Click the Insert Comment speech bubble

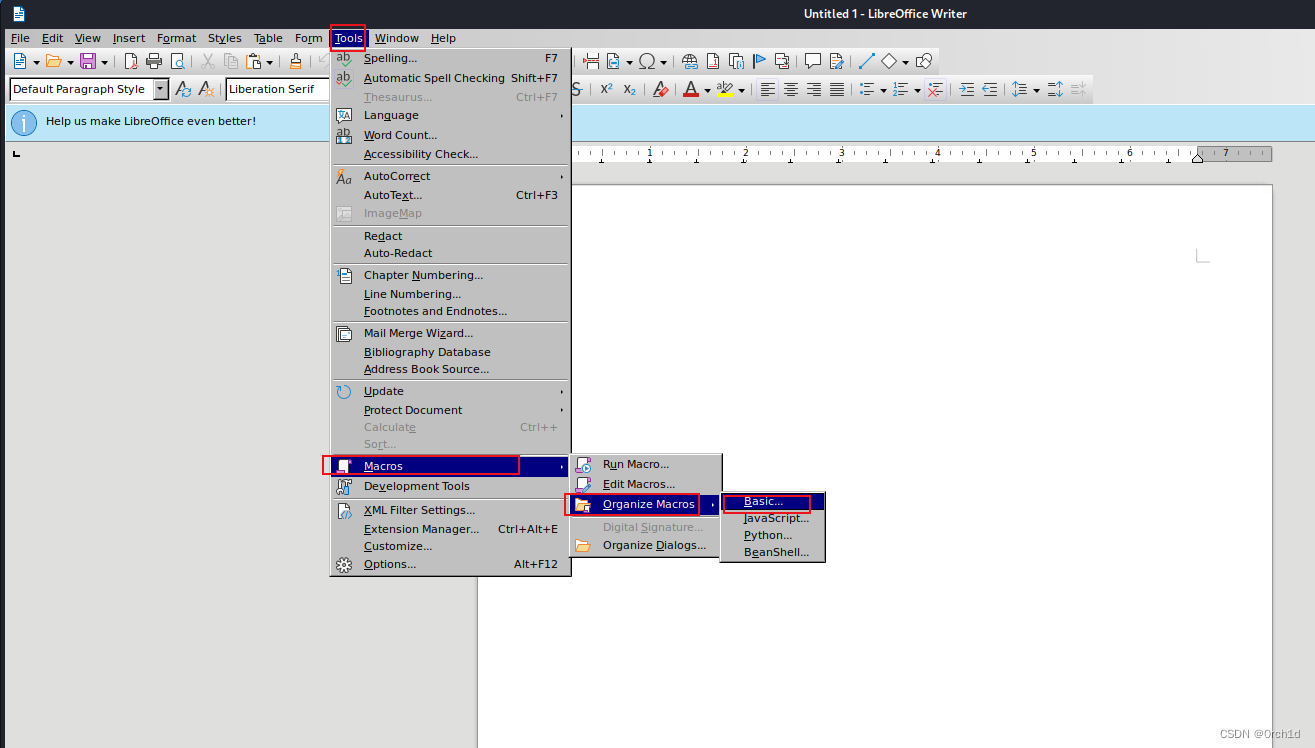[813, 62]
